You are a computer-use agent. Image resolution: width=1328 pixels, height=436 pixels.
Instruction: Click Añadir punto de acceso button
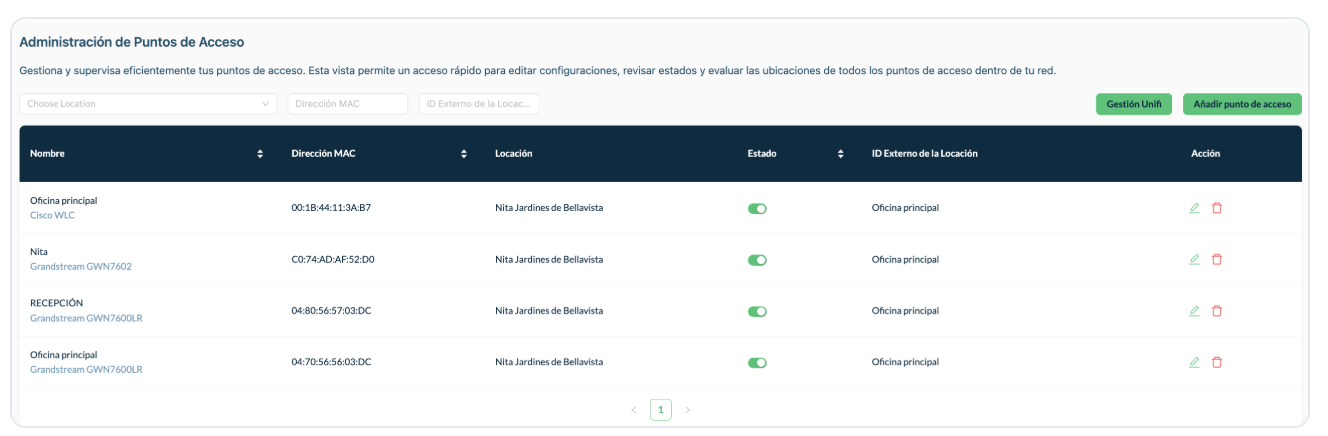point(1242,104)
